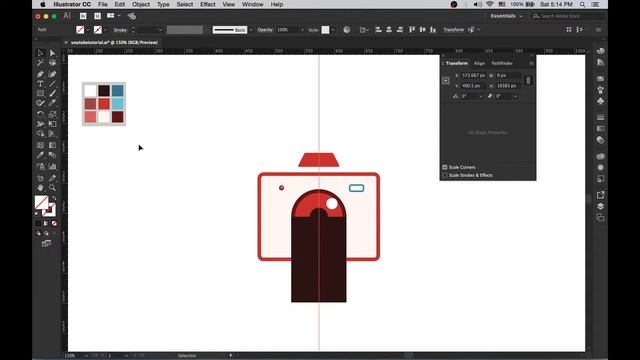640x360 pixels.
Task: Select the Blend tool
Action: pos(52,155)
